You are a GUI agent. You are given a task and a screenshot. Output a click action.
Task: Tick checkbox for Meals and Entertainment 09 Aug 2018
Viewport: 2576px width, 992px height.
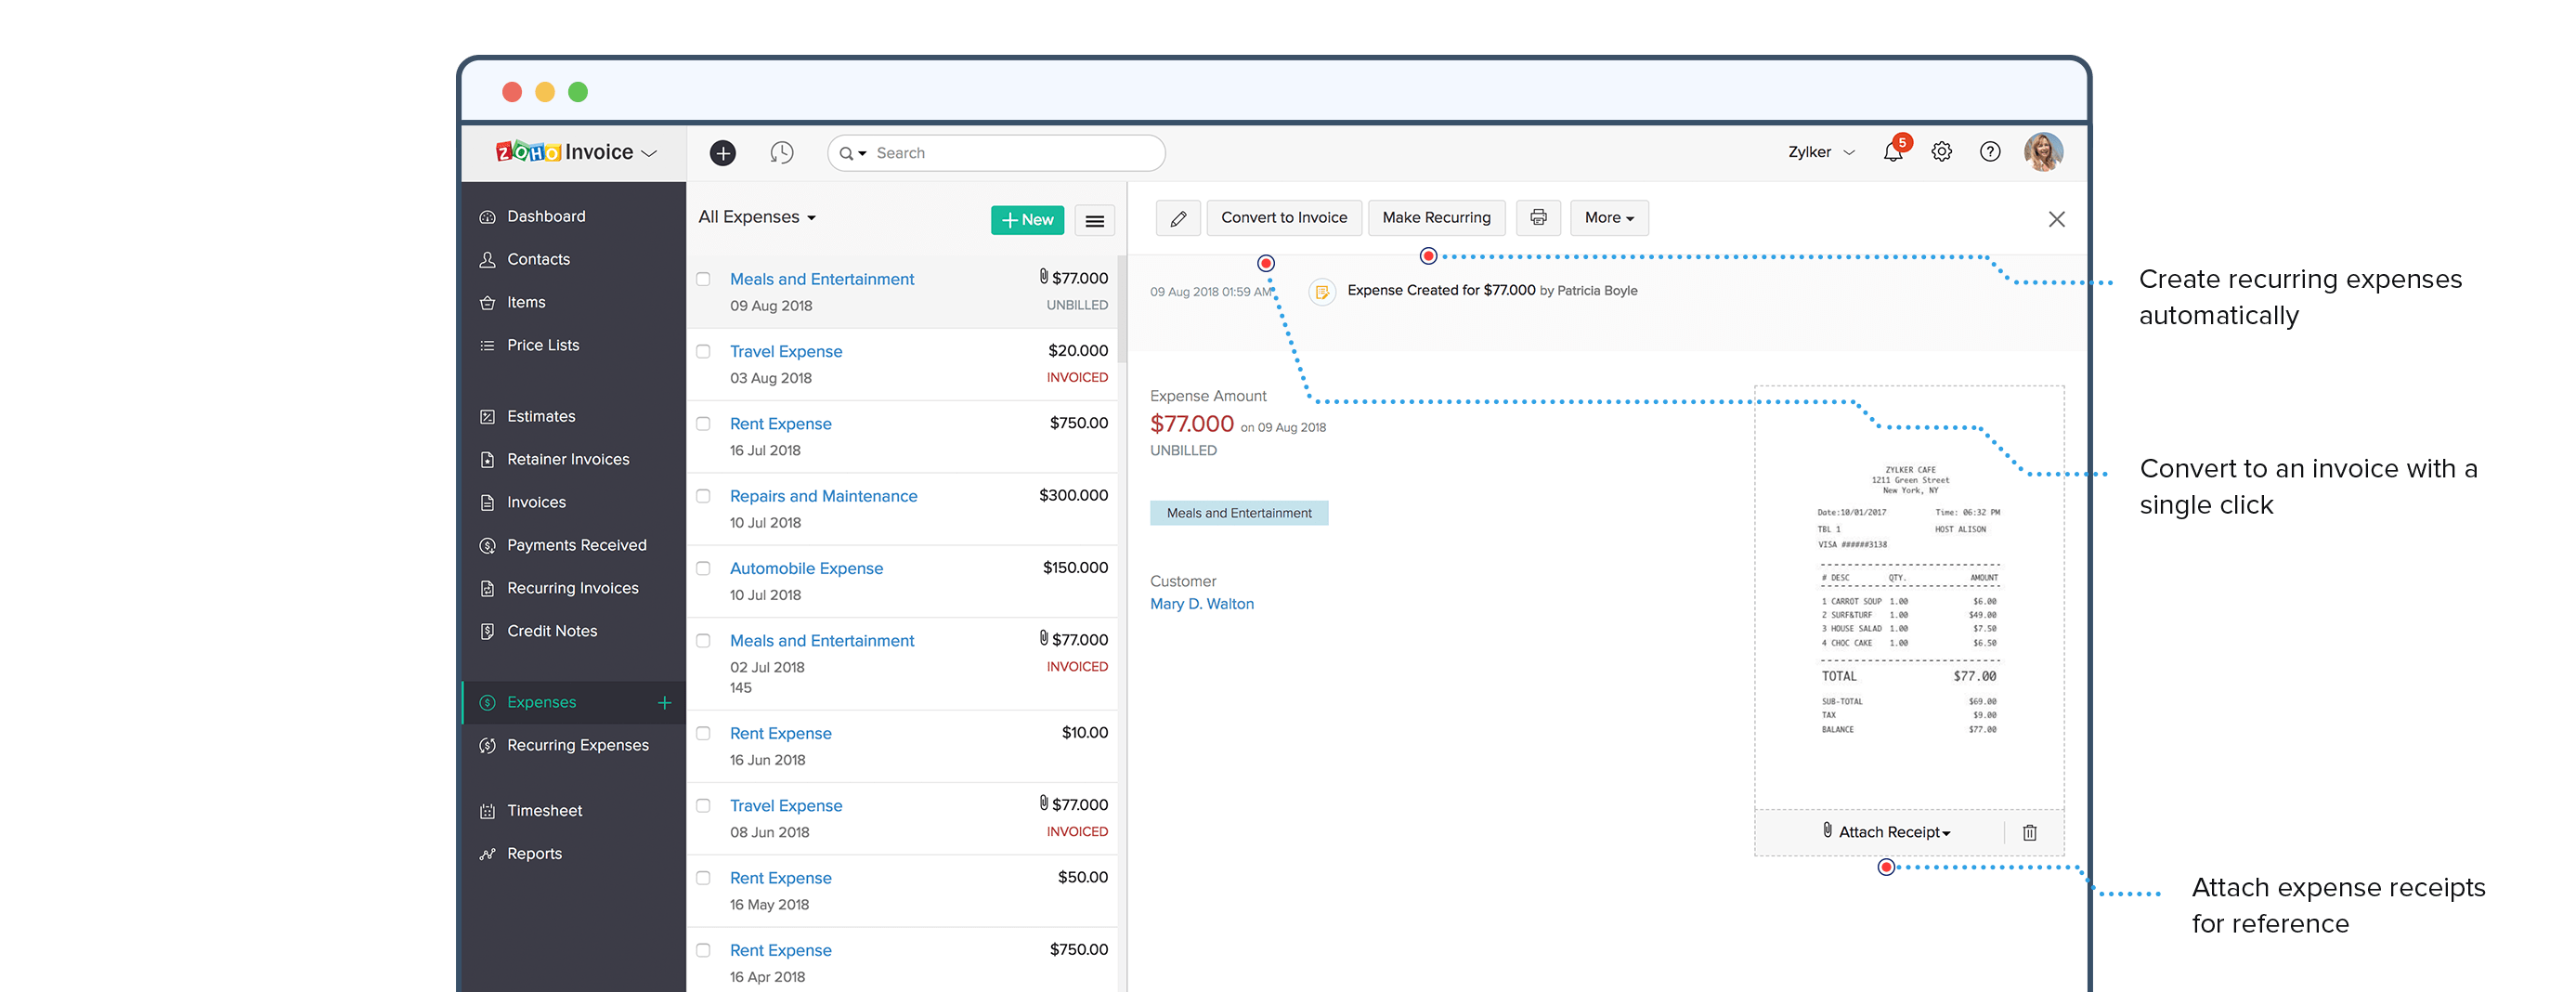pos(703,280)
